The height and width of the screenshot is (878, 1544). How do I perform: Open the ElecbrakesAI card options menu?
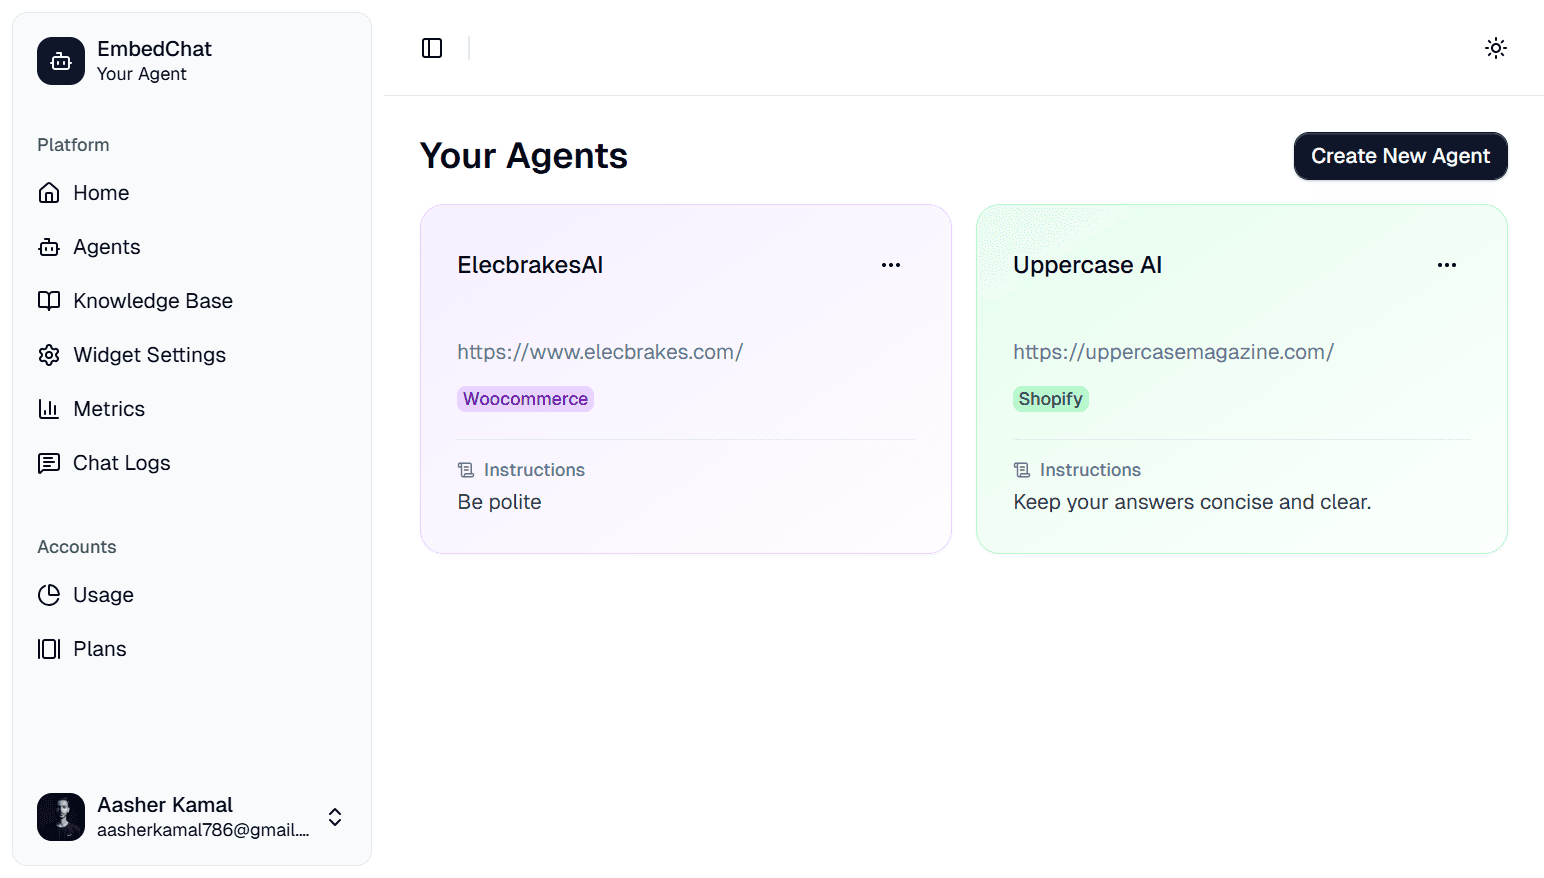pyautogui.click(x=890, y=264)
